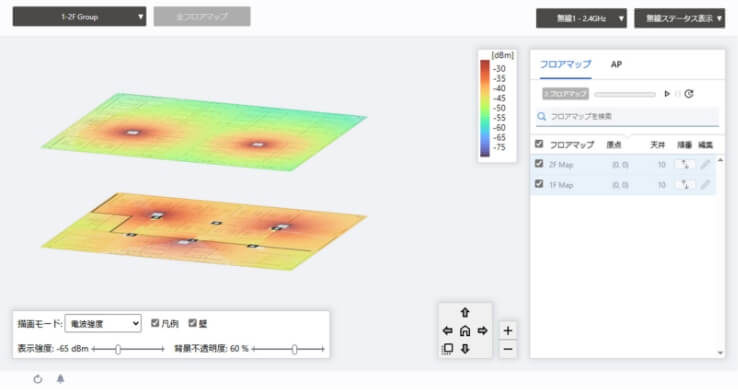Zoom out with the minus button
Screen dimensions: 738x390
[x=507, y=349]
